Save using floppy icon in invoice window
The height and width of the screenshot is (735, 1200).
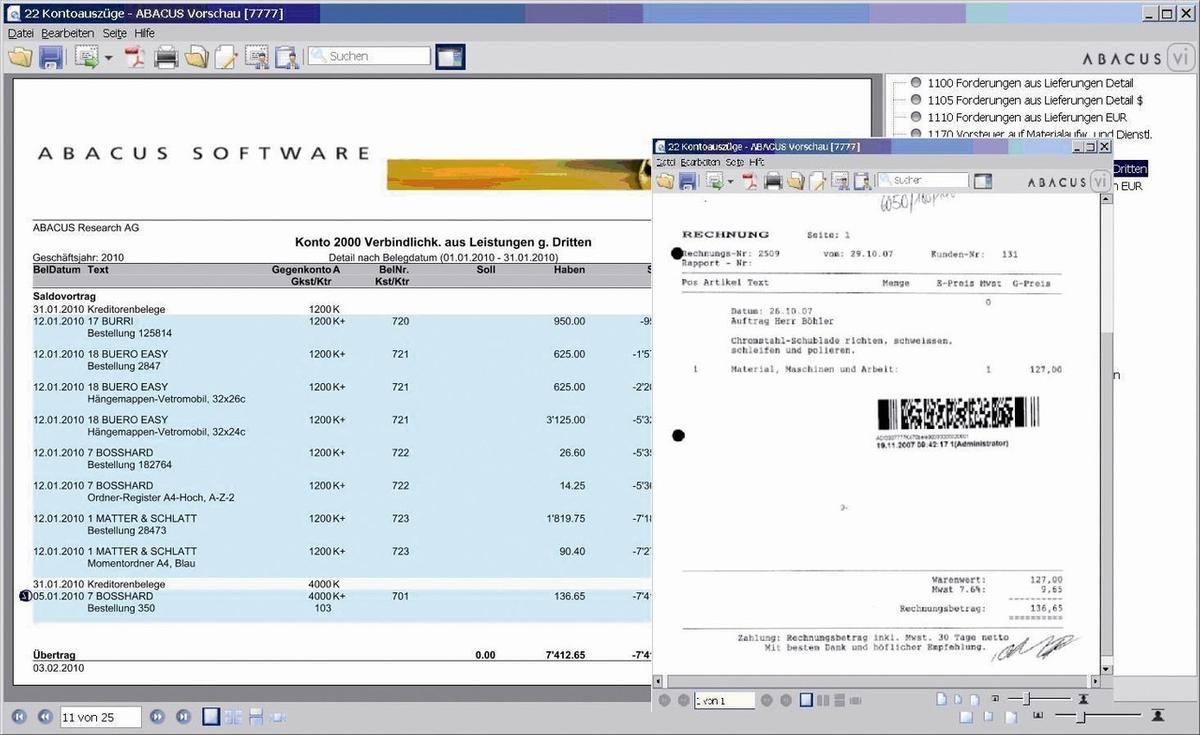point(688,181)
